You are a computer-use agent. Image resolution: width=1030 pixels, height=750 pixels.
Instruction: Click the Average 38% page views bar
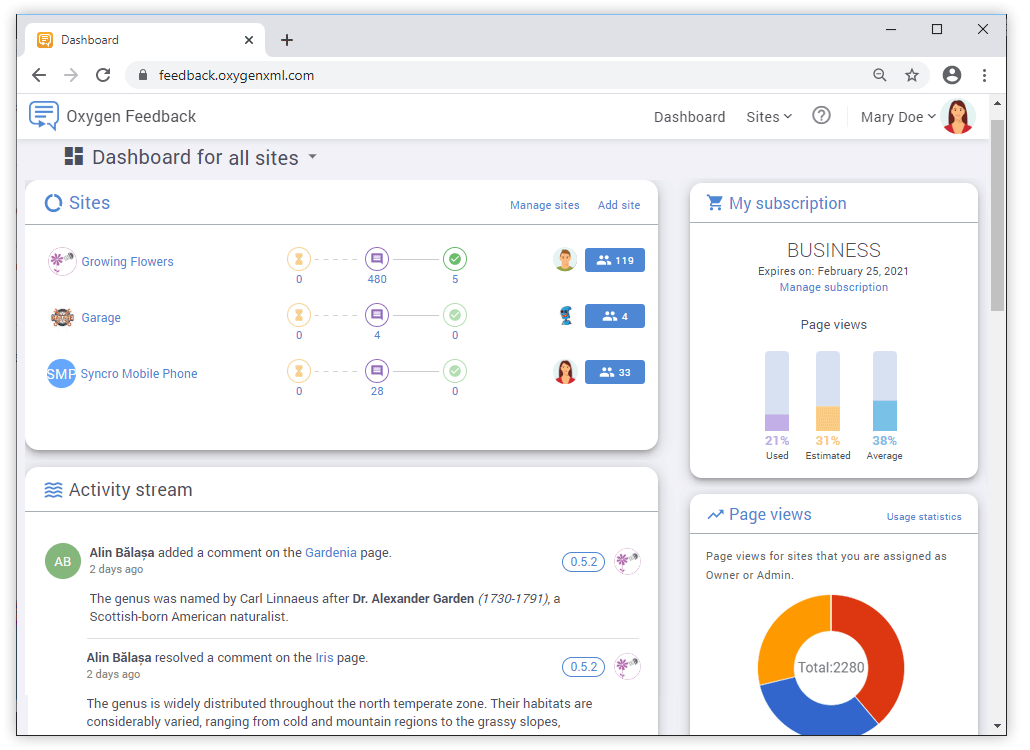(885, 391)
